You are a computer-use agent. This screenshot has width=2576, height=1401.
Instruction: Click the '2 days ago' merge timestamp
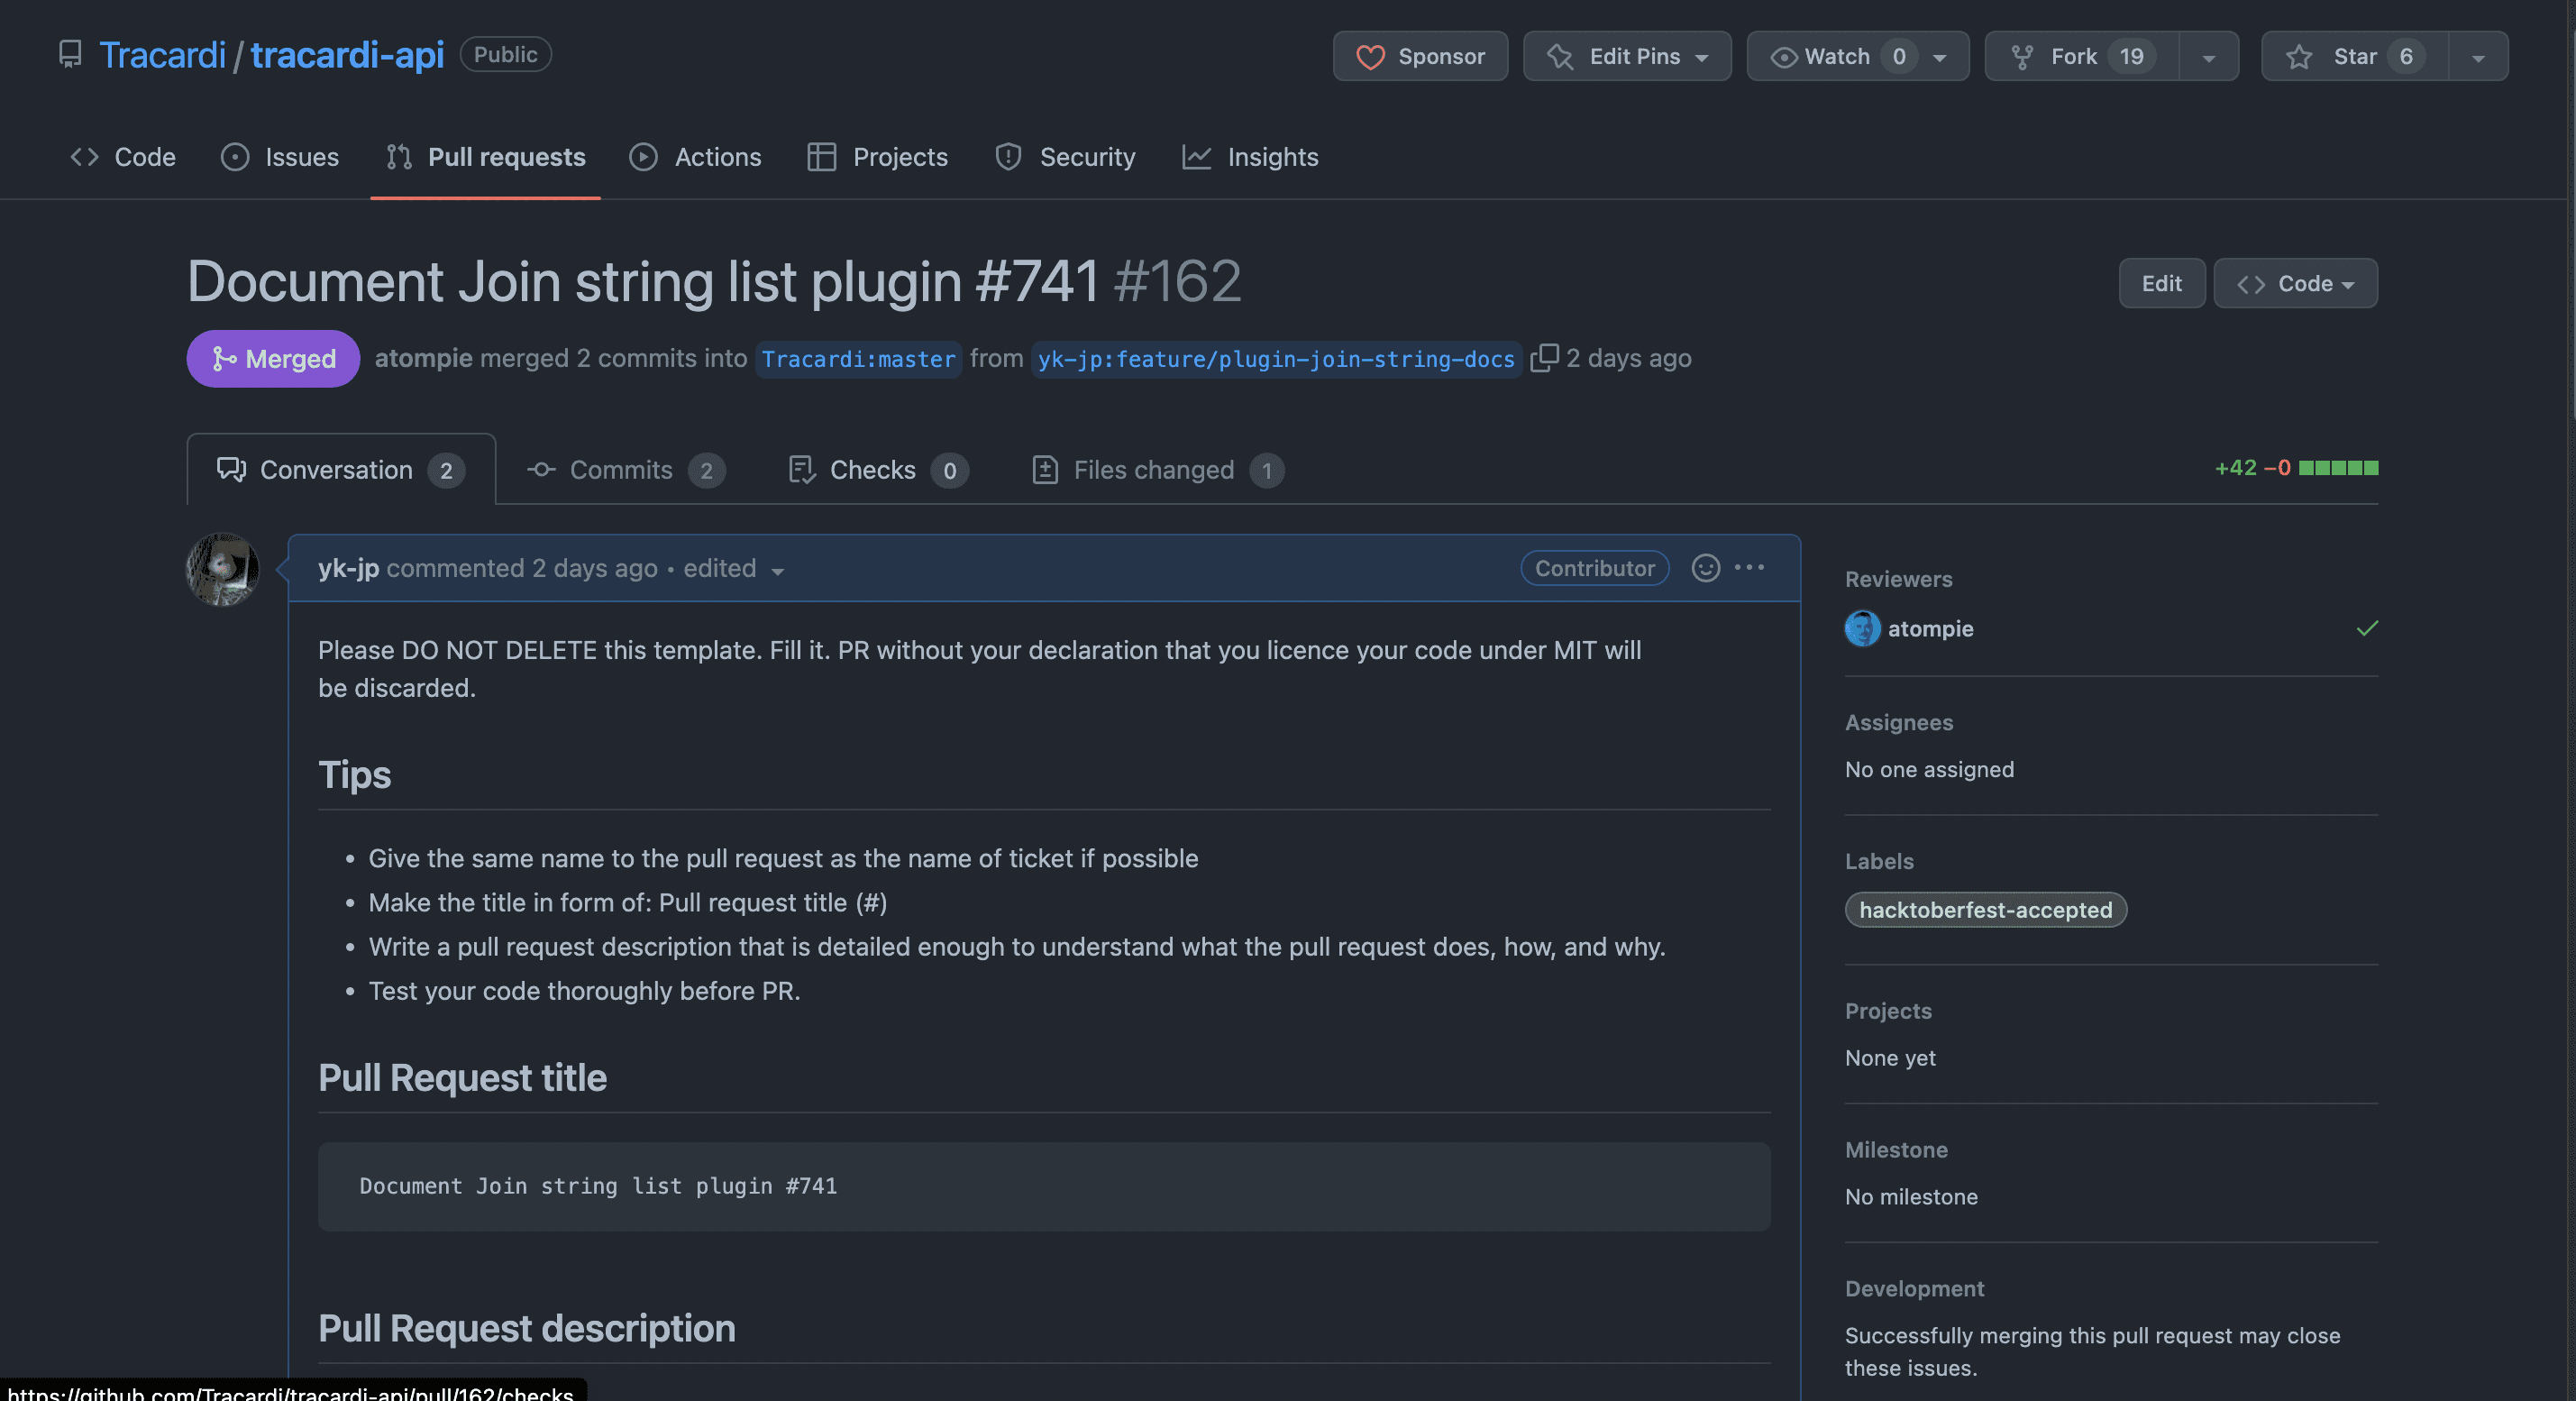coord(1628,358)
